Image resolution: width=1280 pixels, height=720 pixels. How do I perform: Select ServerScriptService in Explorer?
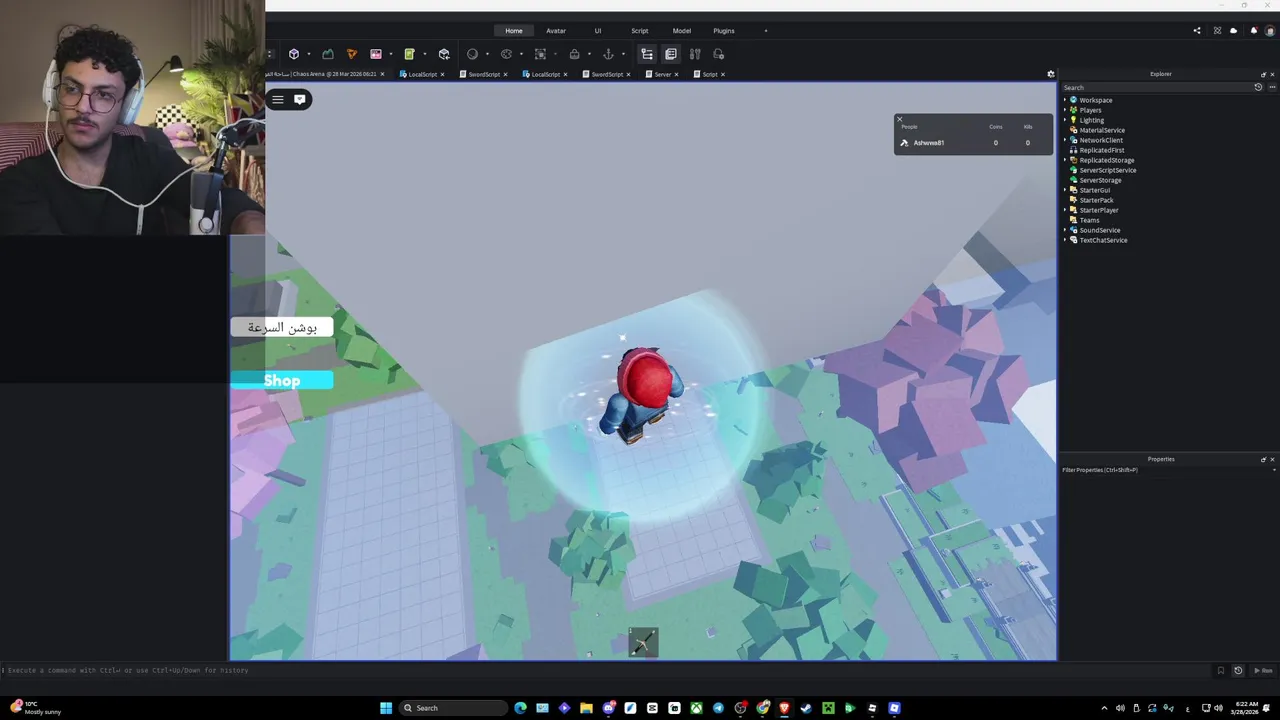point(1107,170)
